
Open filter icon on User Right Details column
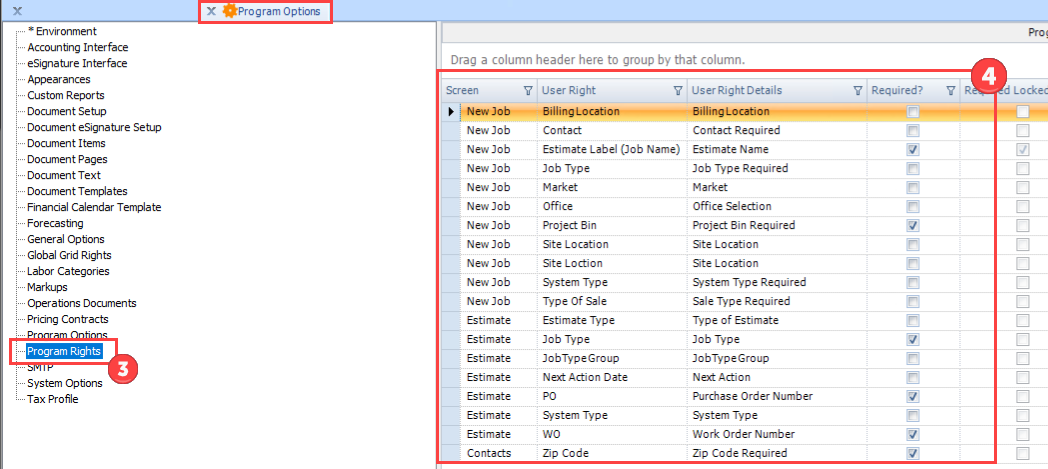858,90
